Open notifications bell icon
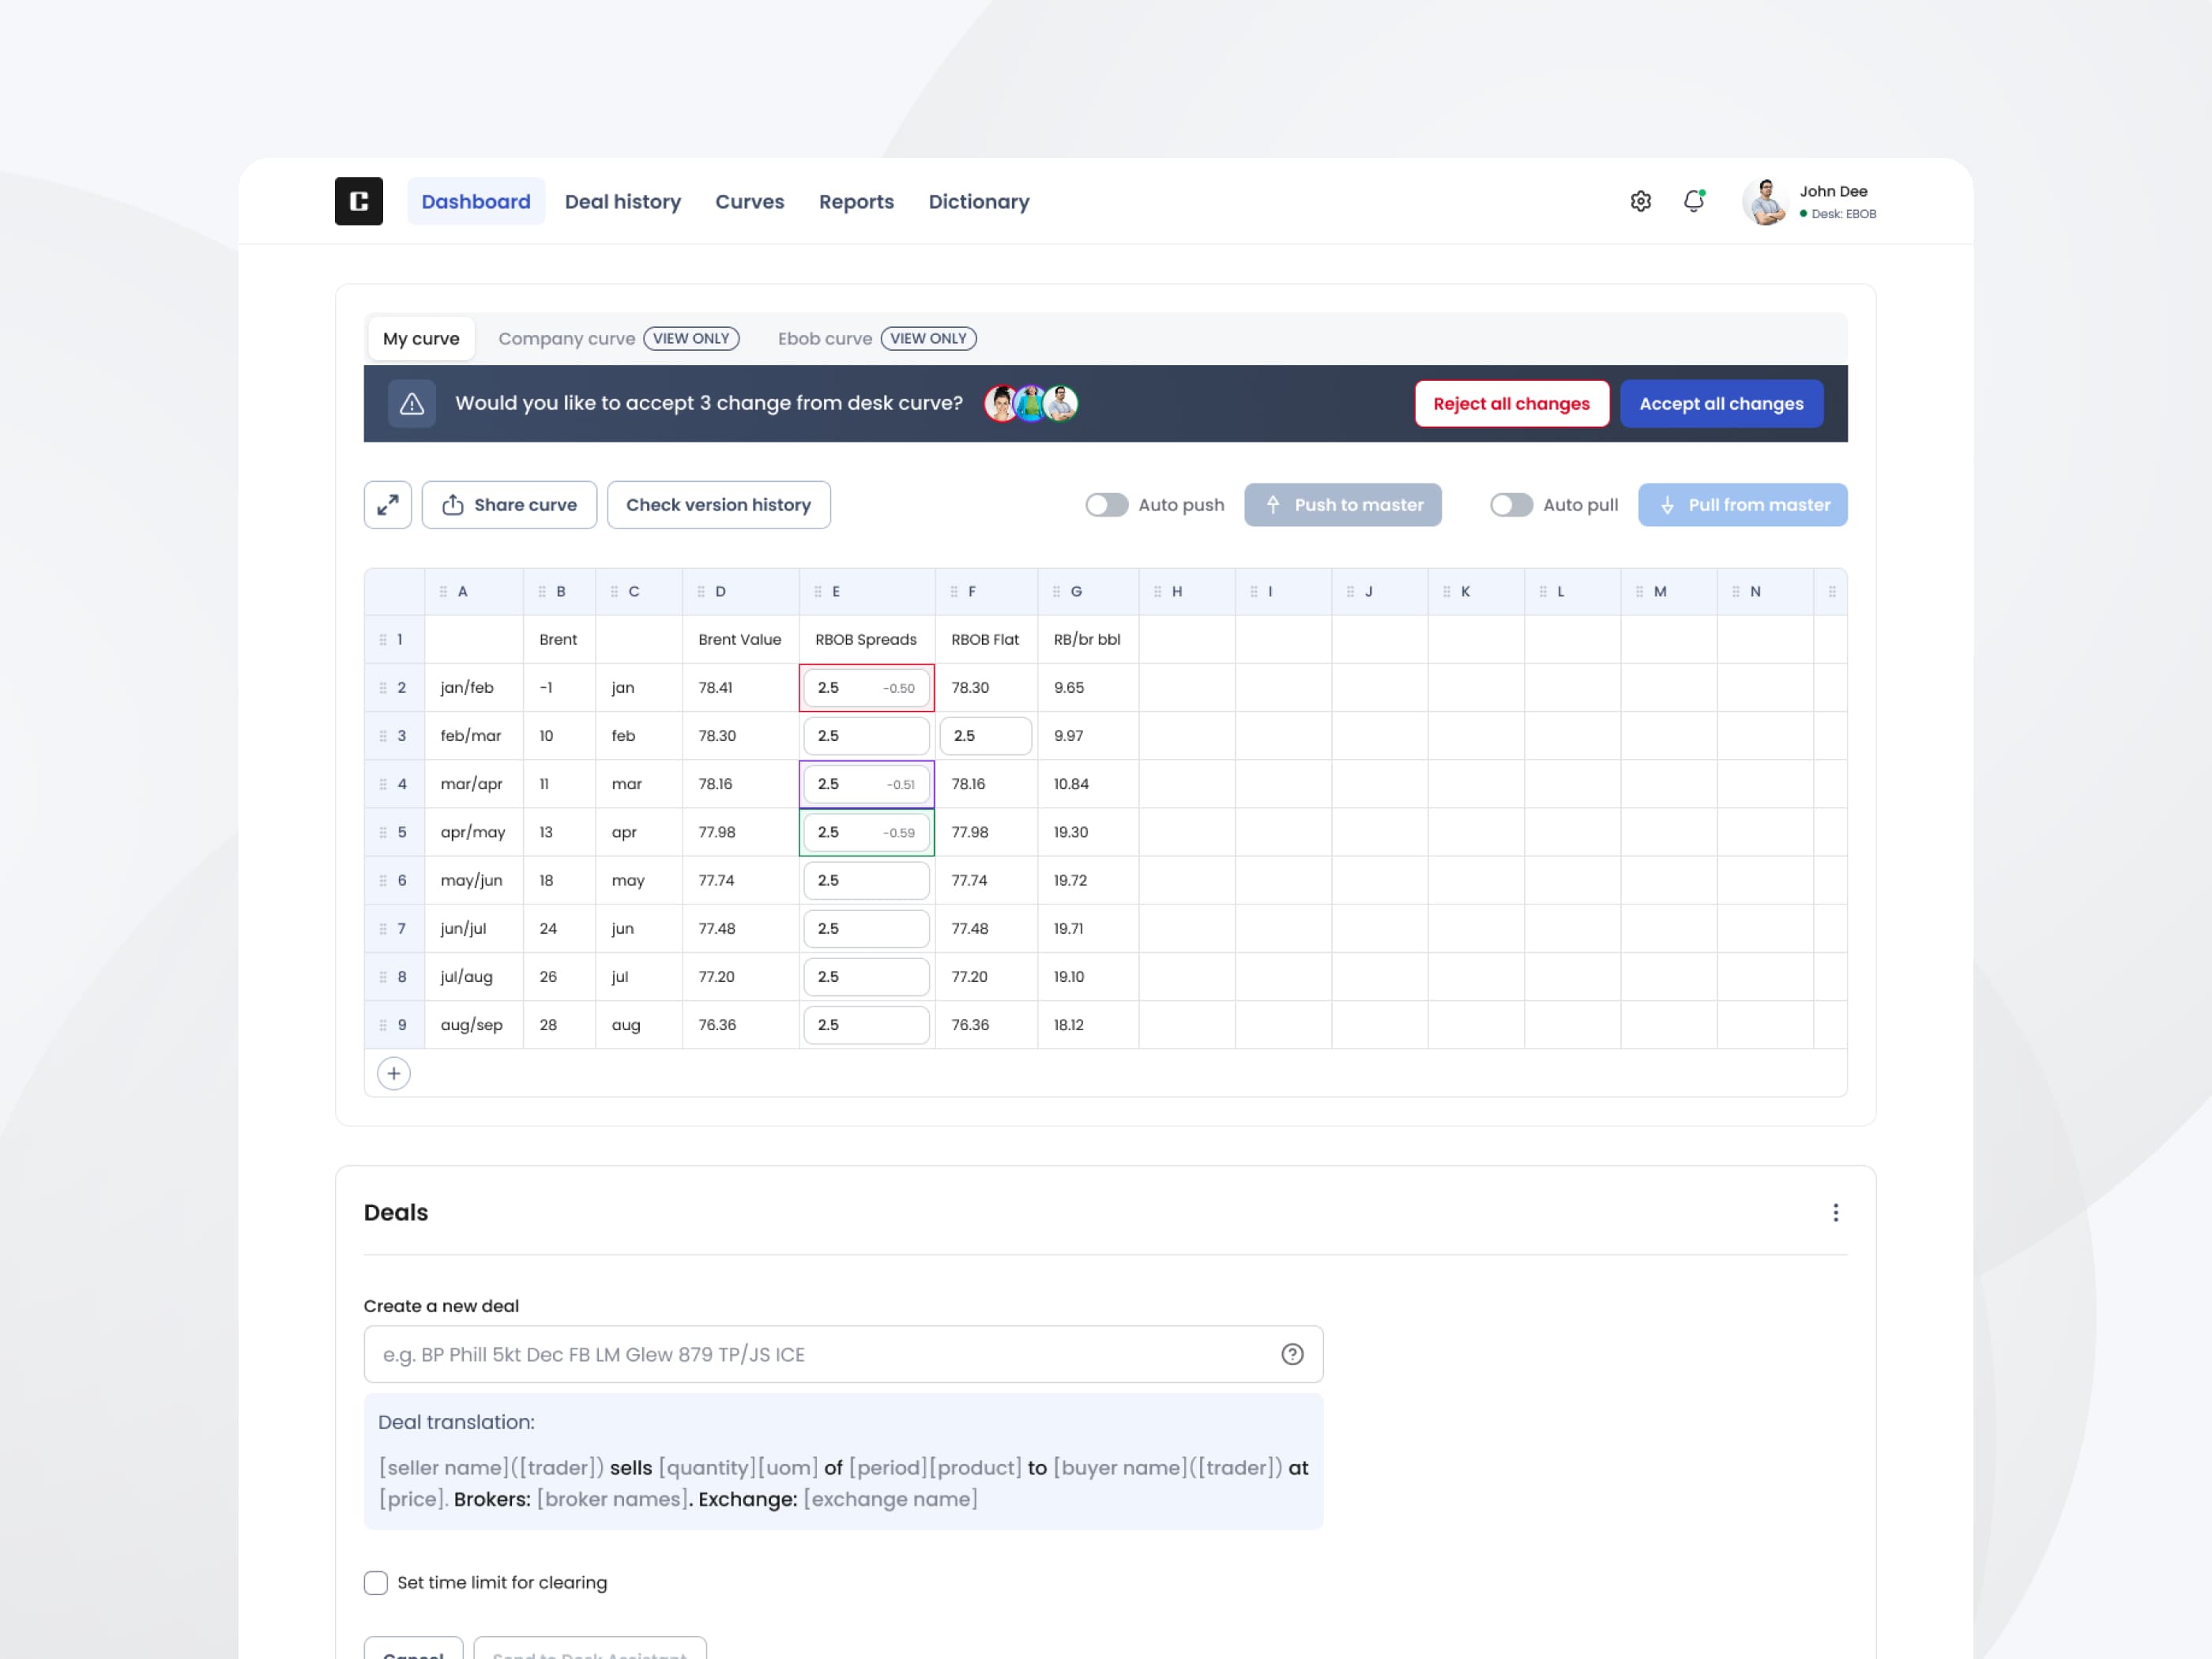Screen dimensions: 2212x1659 (1693, 201)
